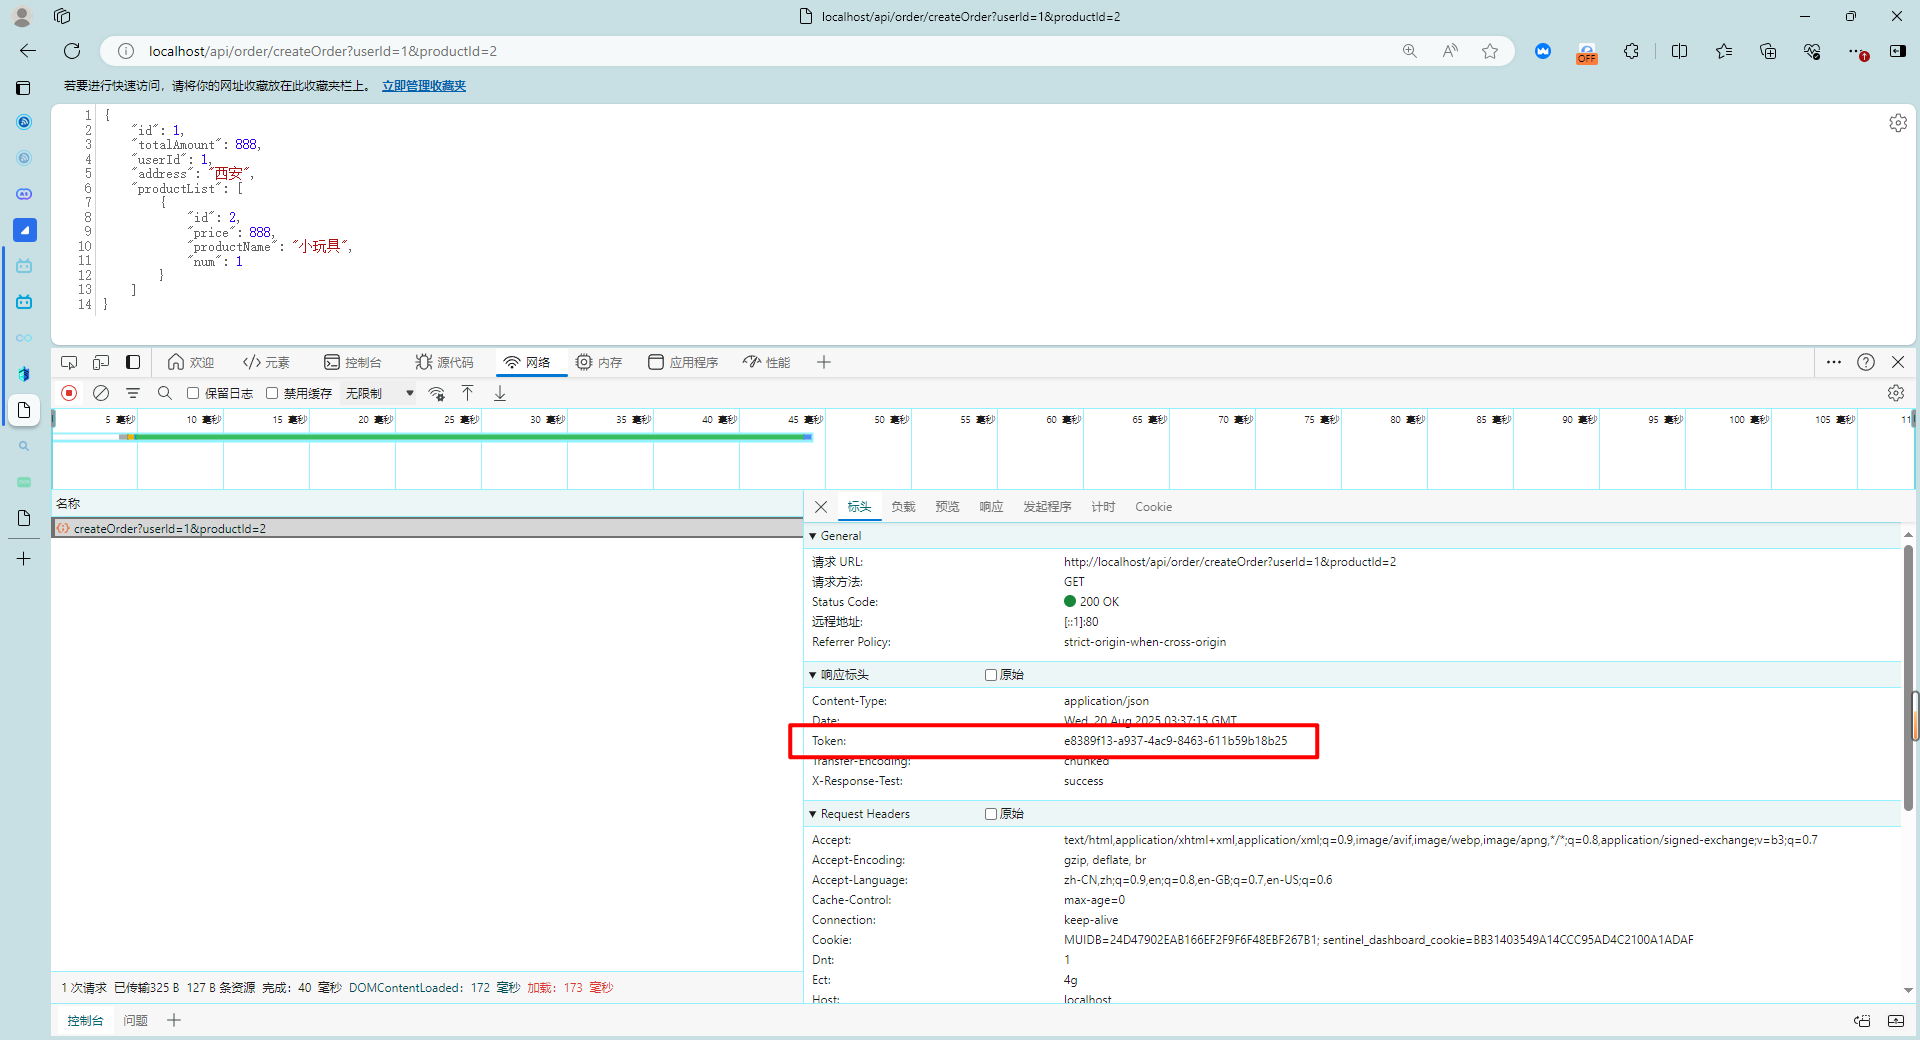This screenshot has height=1040, width=1920.
Task: Add a new tool tab in DevTools
Action: pyautogui.click(x=824, y=362)
